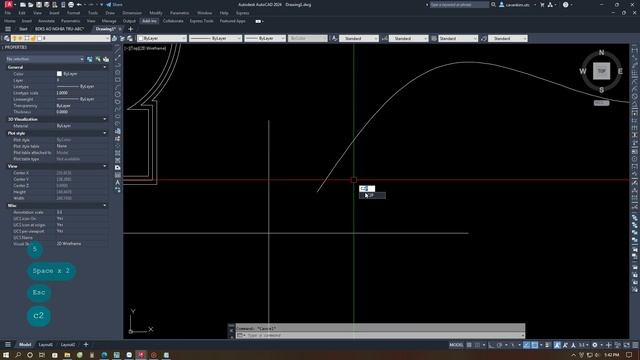Switch to the Model tab

(25, 345)
